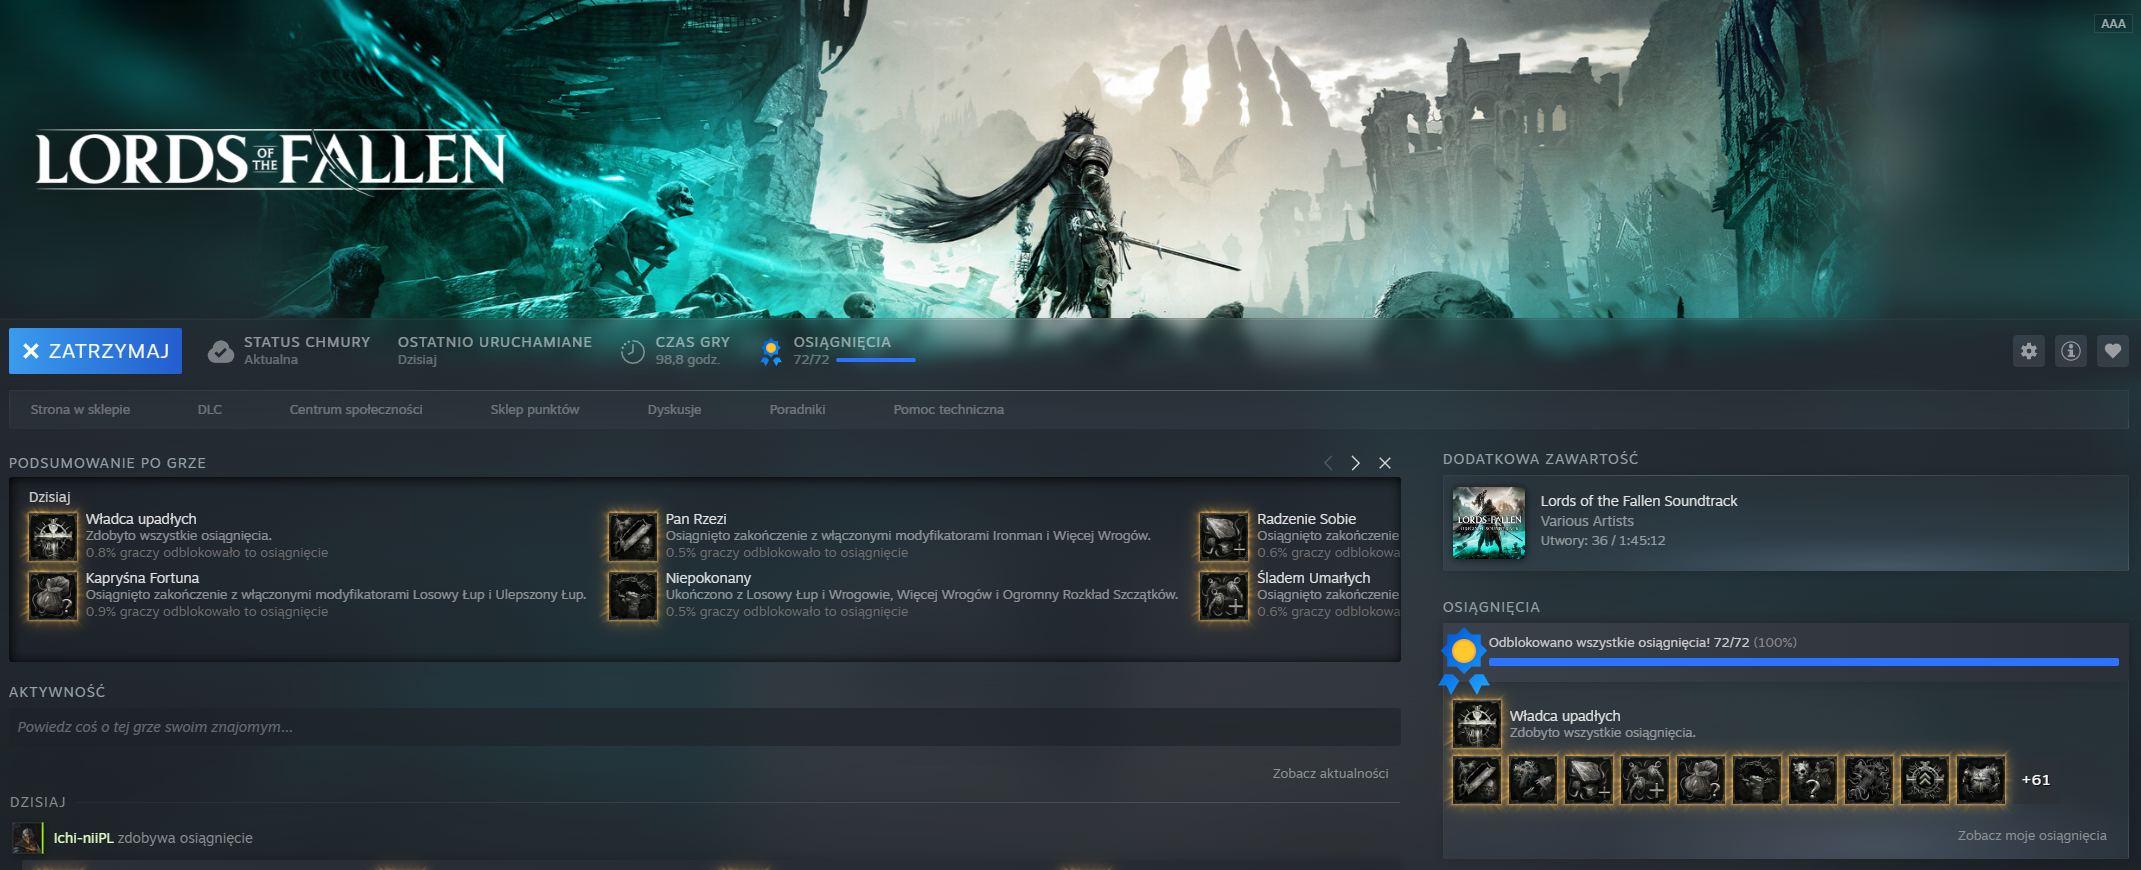Screen dimensions: 2141x870
Task: Click Władca upadłych icon in achievements panel
Action: 1476,724
